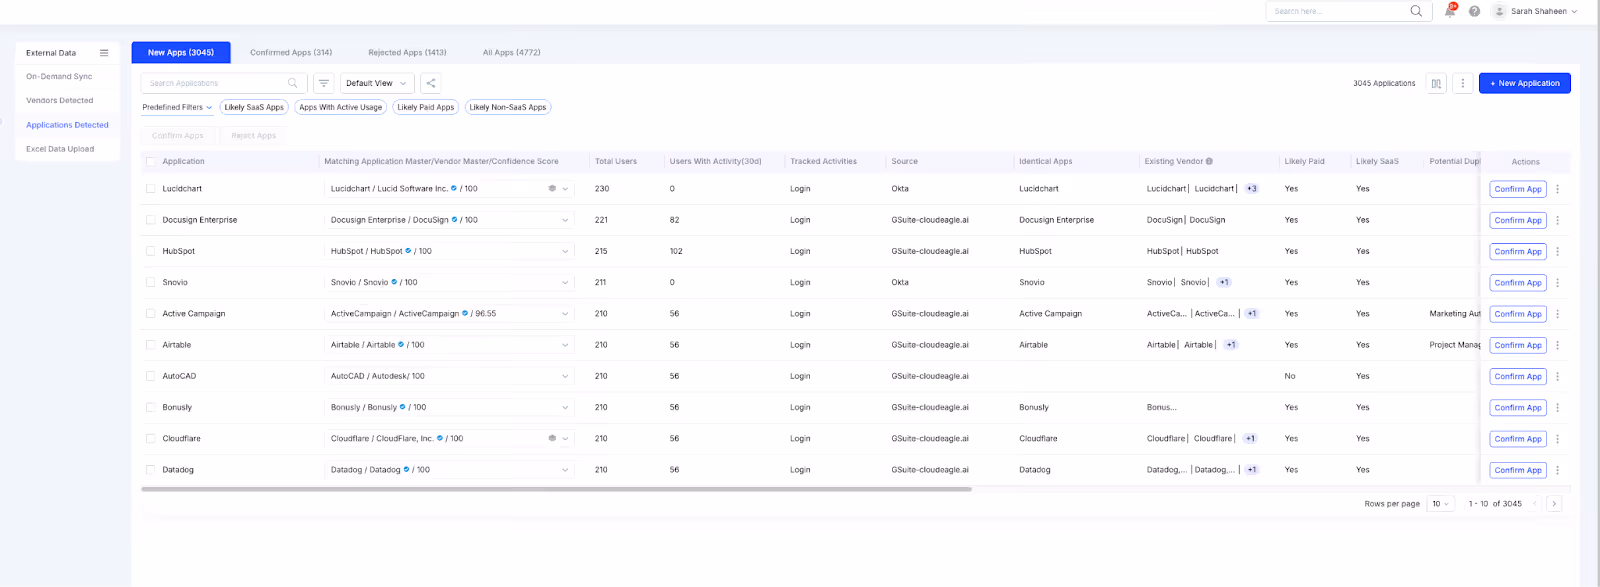Open Vendors Detected in sidebar
Viewport: 1600px width, 587px height.
pyautogui.click(x=60, y=101)
